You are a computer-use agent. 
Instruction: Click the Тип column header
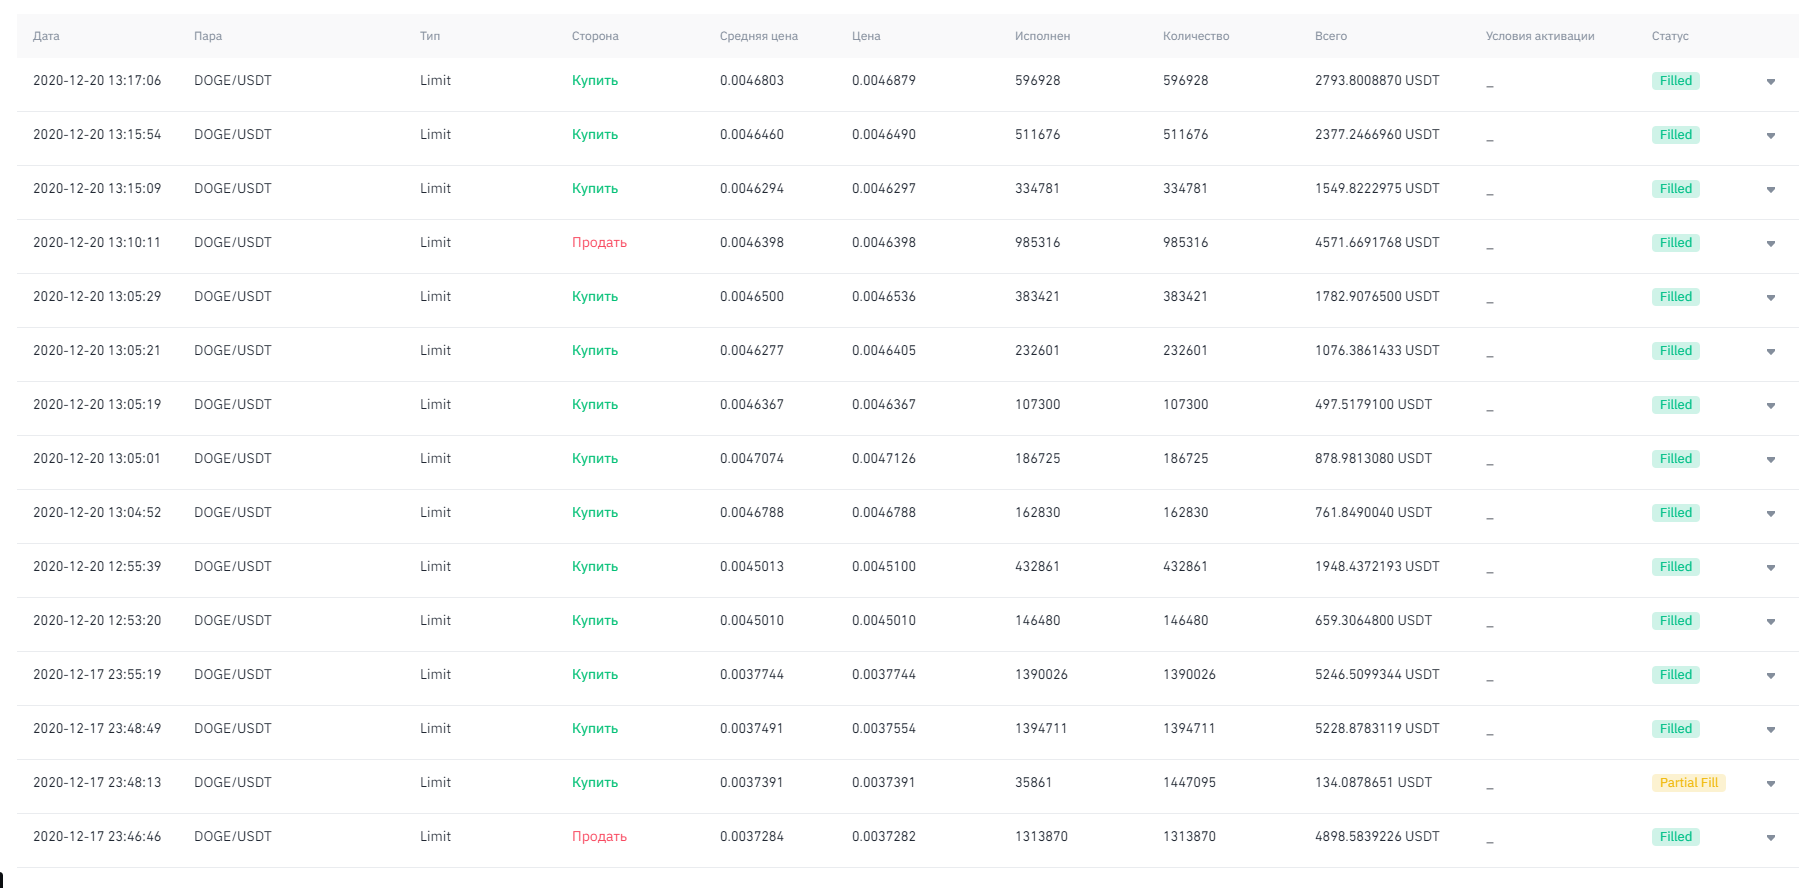click(430, 36)
